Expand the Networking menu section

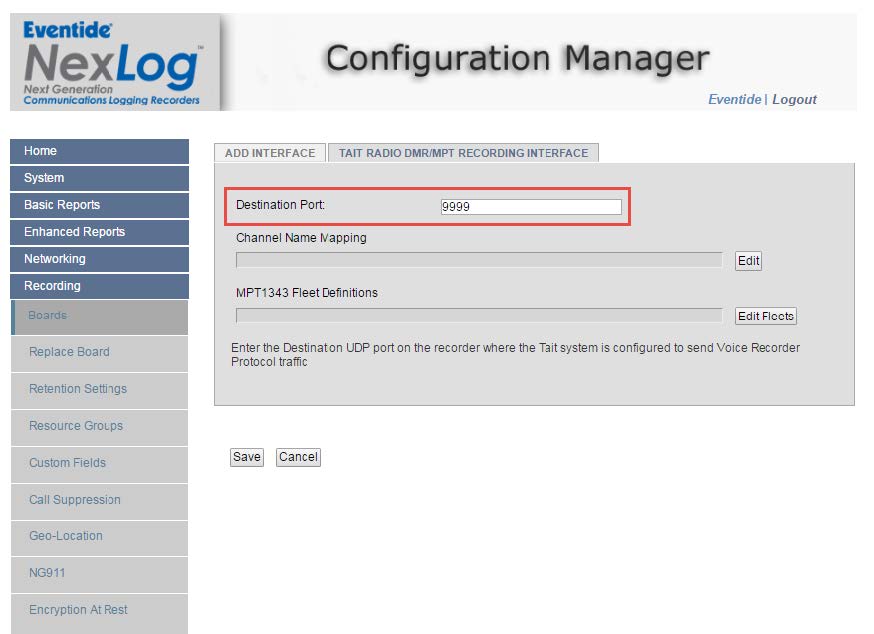coord(99,259)
